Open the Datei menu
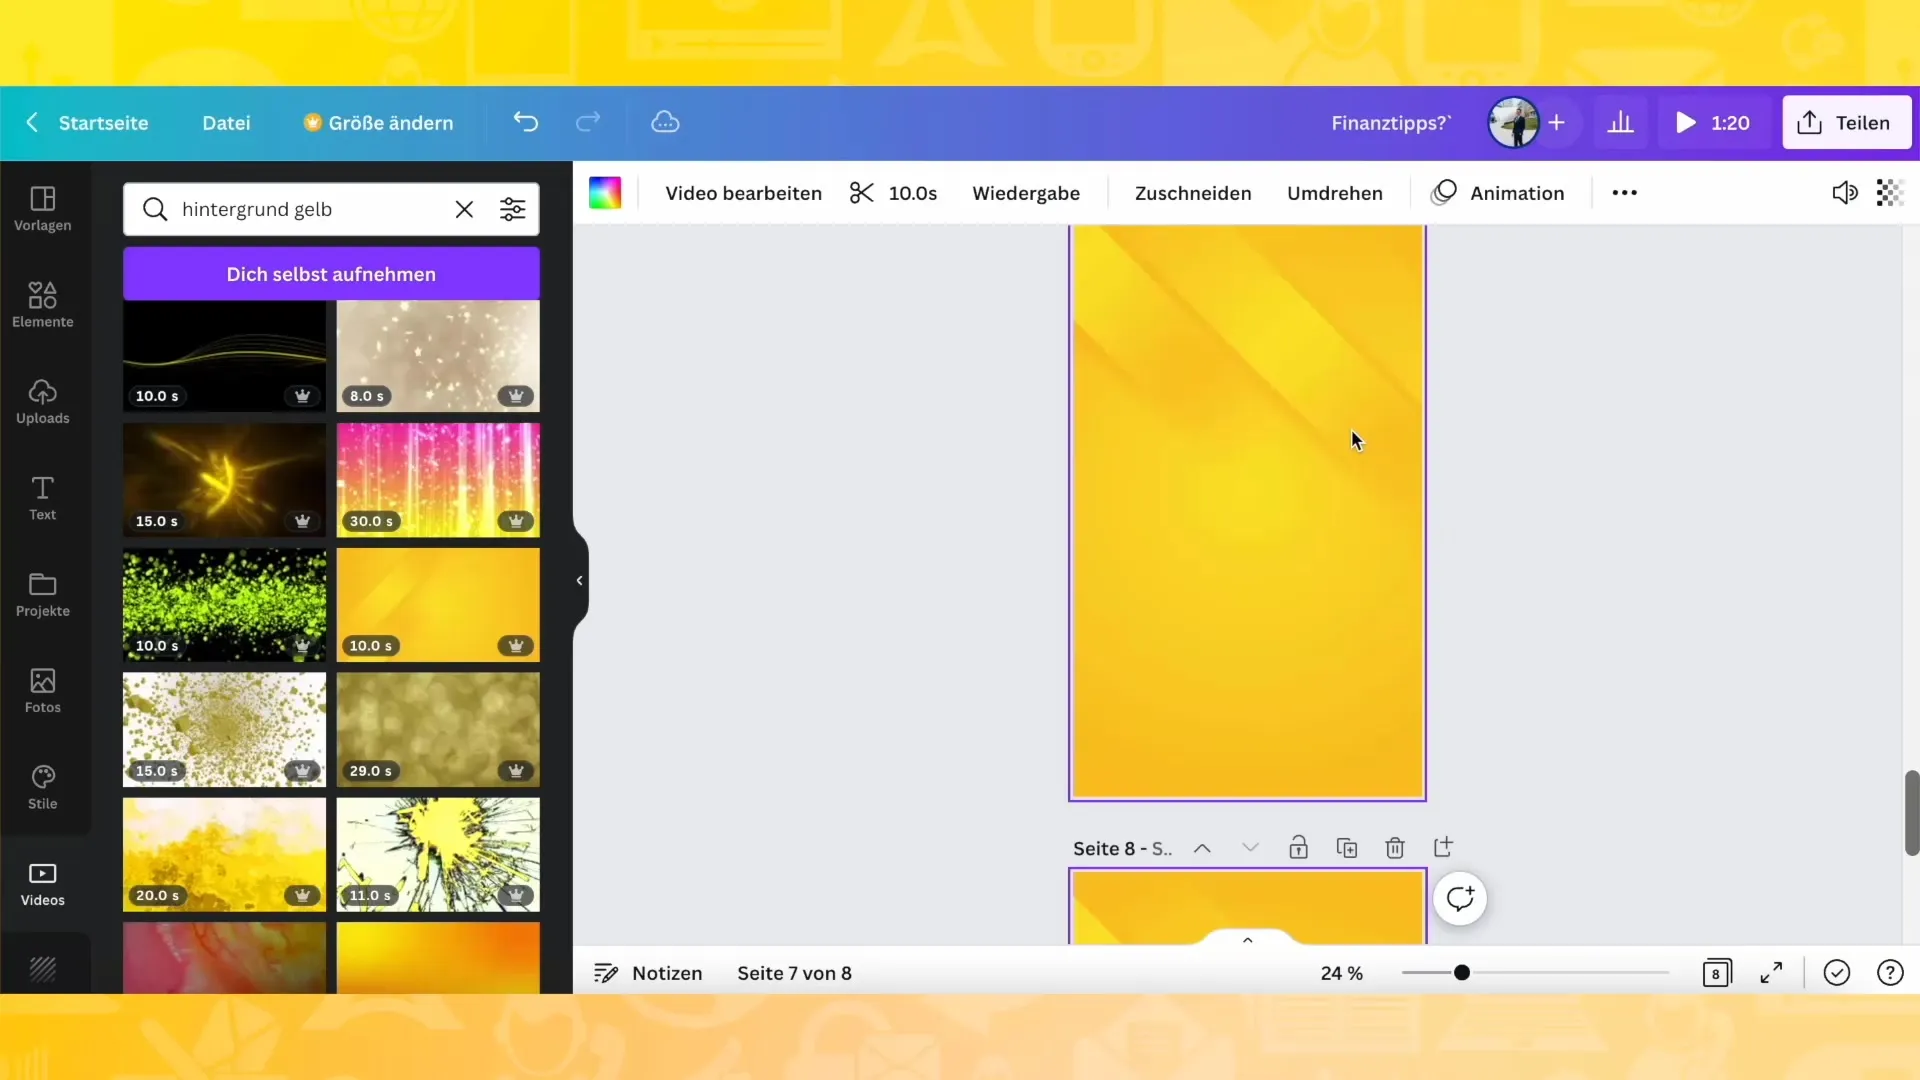The image size is (1920, 1080). pyautogui.click(x=226, y=122)
